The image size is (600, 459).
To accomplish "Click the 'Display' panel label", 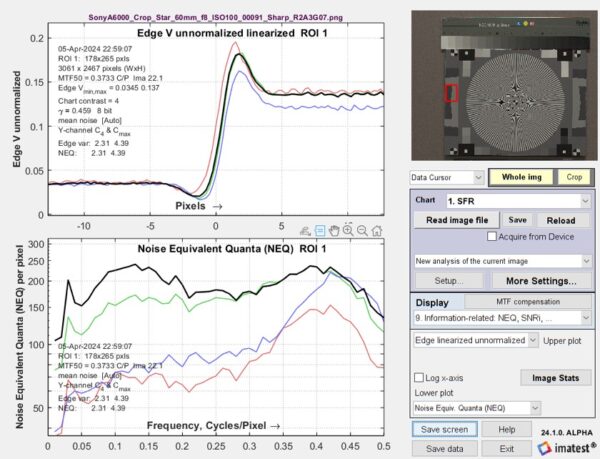I will pyautogui.click(x=432, y=303).
